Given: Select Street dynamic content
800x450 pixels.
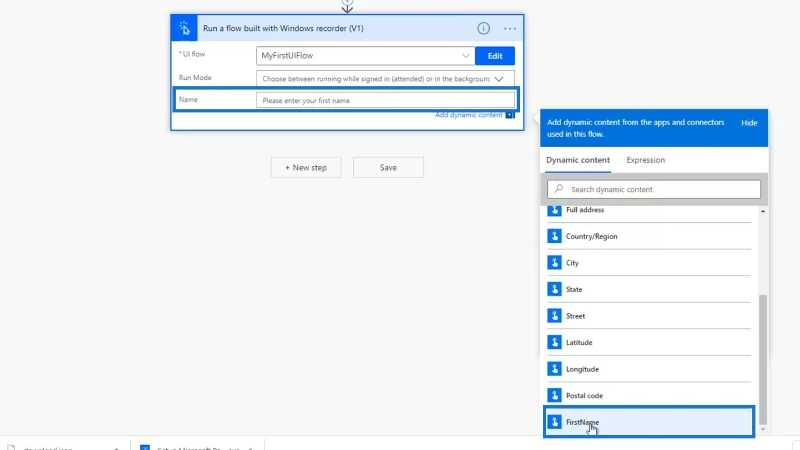Looking at the screenshot, I should 649,316.
